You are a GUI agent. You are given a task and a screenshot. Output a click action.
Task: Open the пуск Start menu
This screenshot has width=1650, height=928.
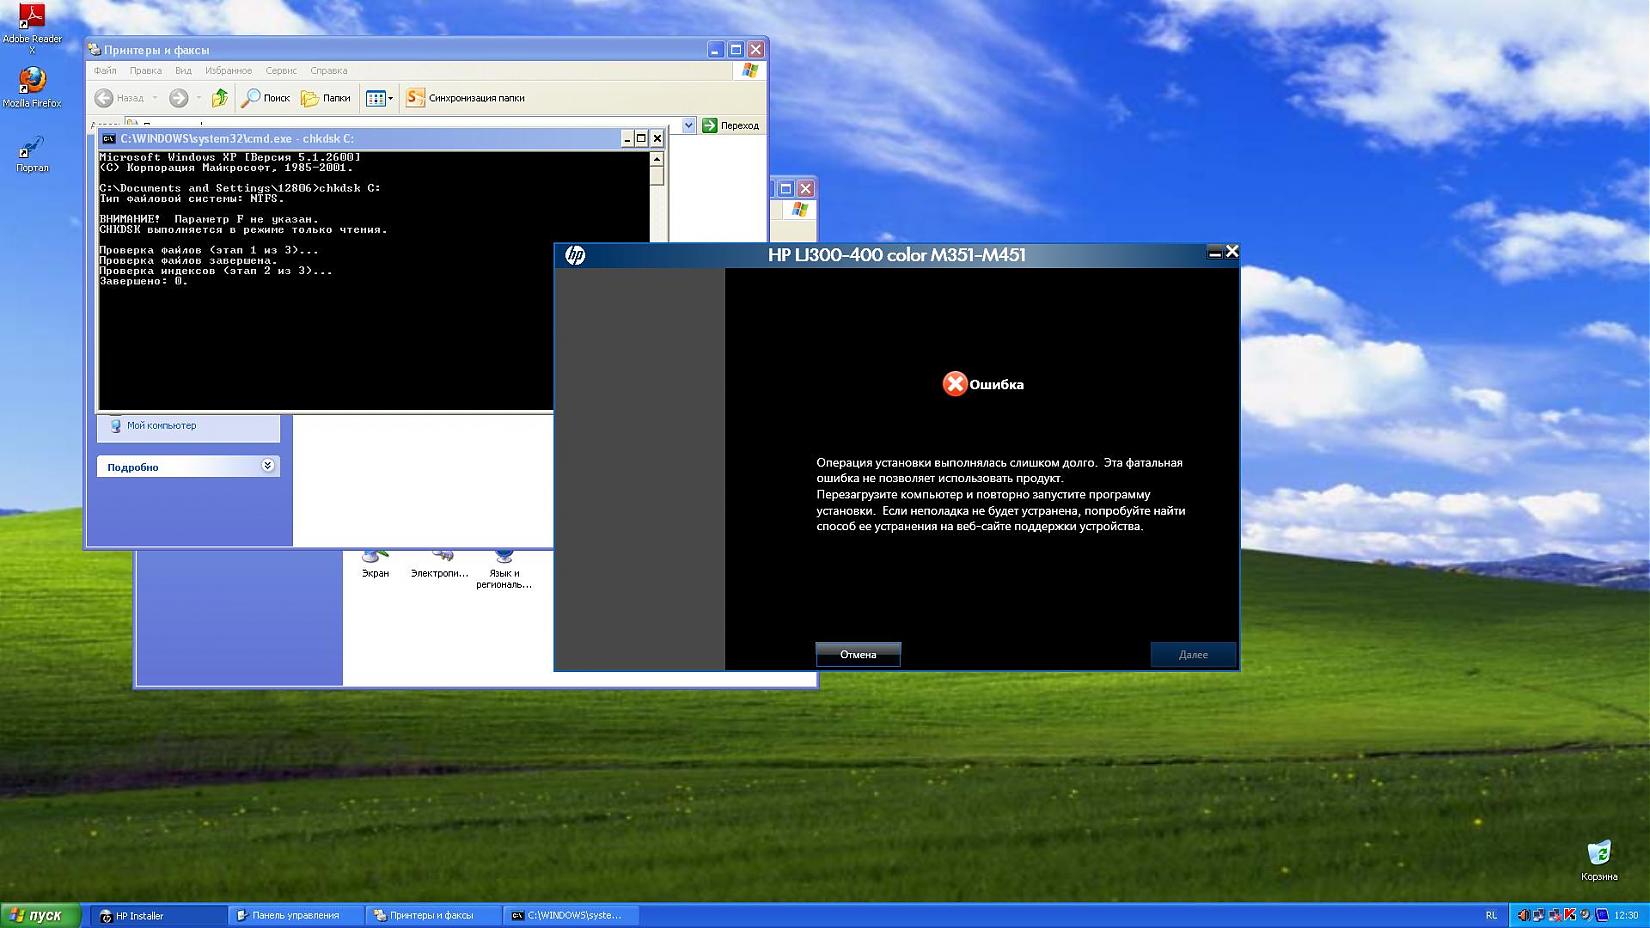tap(40, 915)
